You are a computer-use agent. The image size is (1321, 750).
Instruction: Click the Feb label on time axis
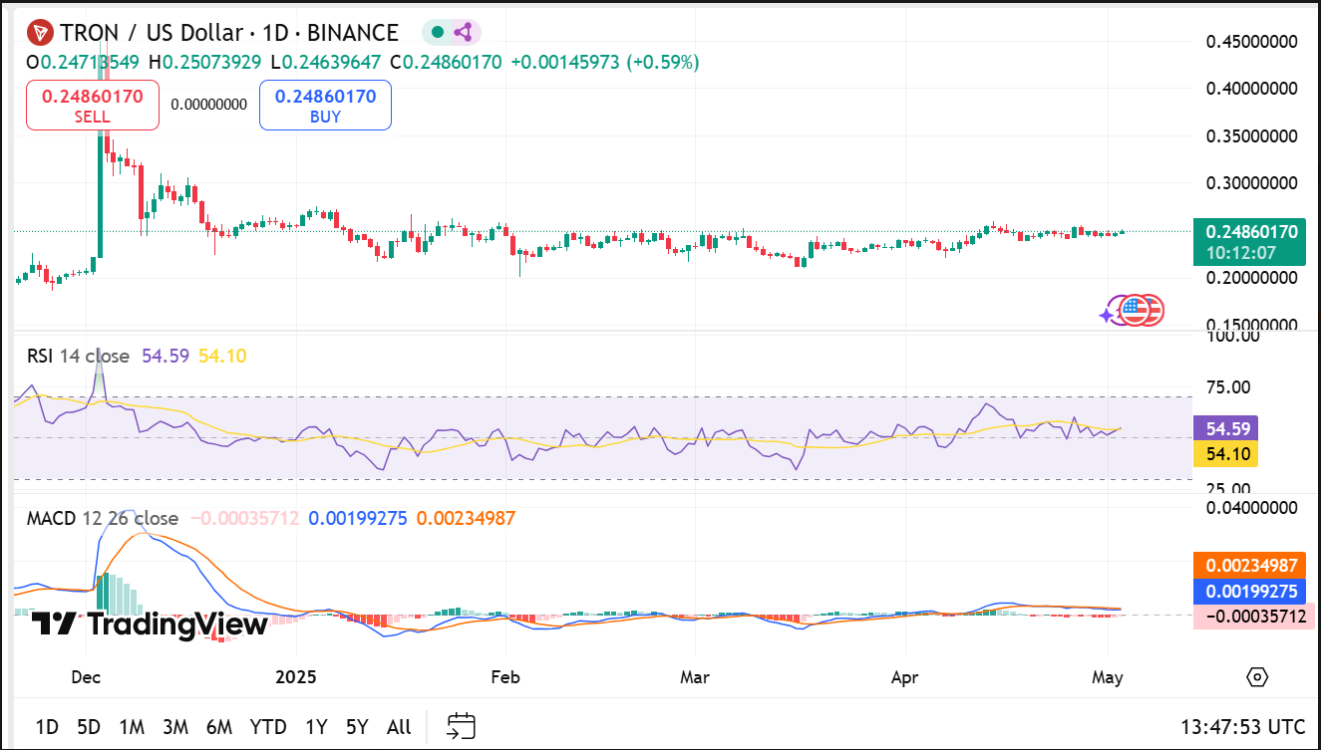505,677
